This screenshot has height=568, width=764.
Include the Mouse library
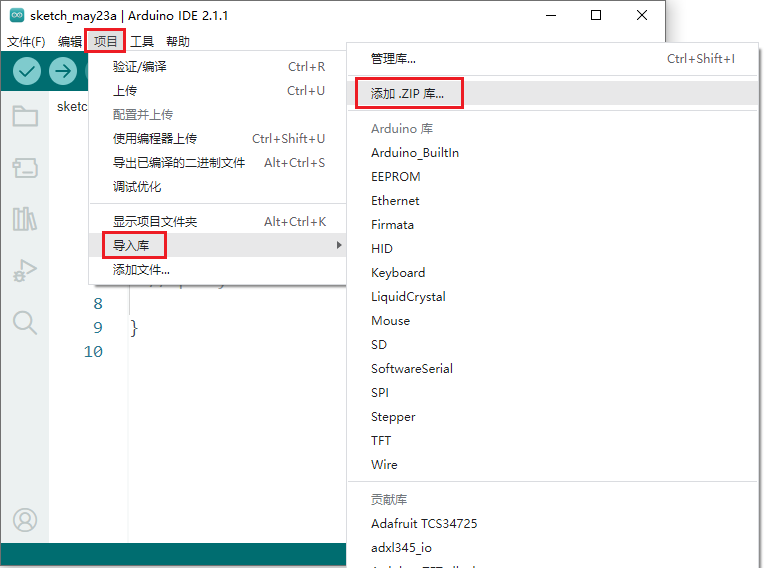pos(553,321)
